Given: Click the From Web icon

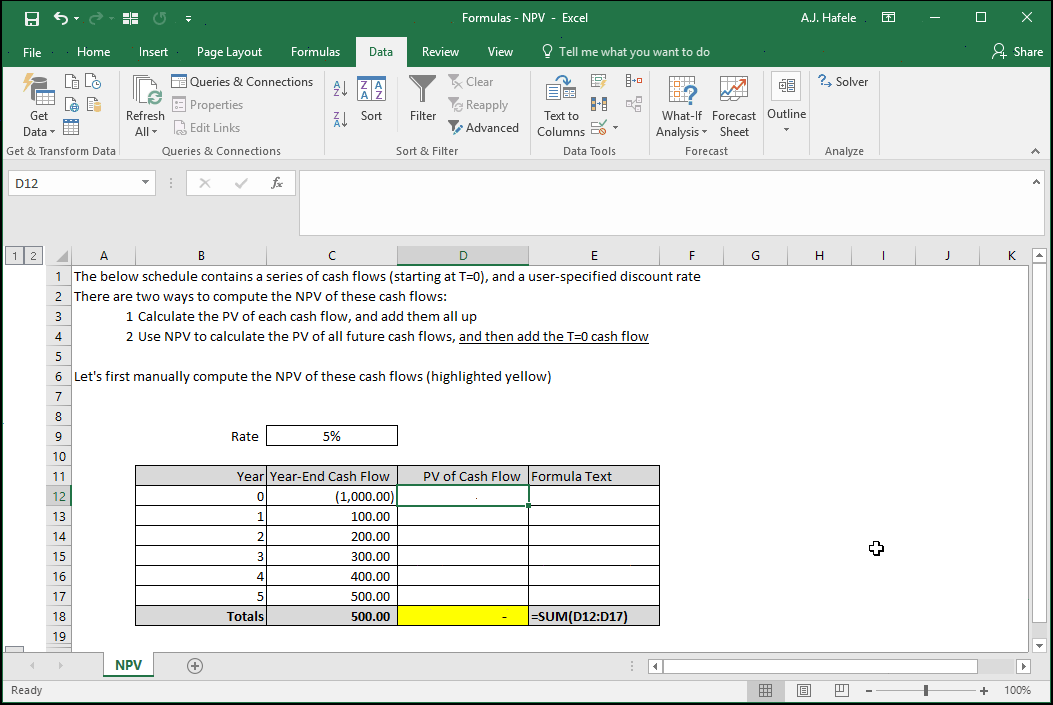Looking at the screenshot, I should 71,105.
